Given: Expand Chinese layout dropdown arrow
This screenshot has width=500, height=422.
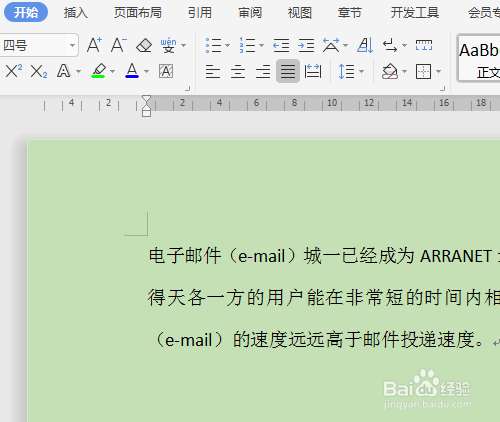Looking at the screenshot, I should point(346,45).
